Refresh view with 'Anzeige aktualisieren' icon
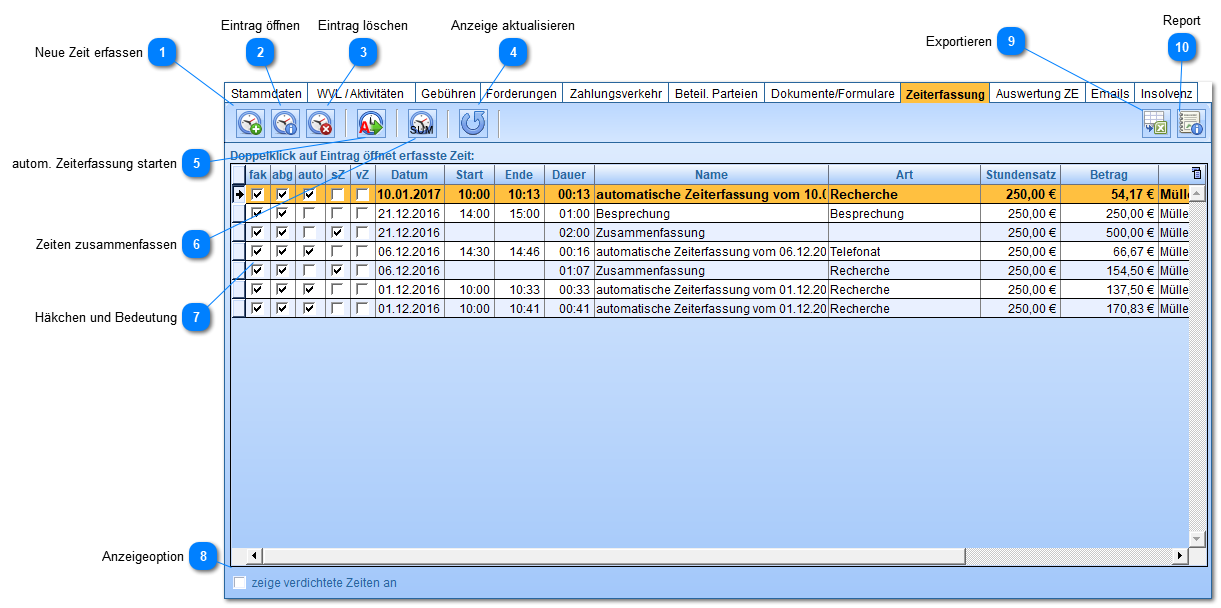 point(473,123)
